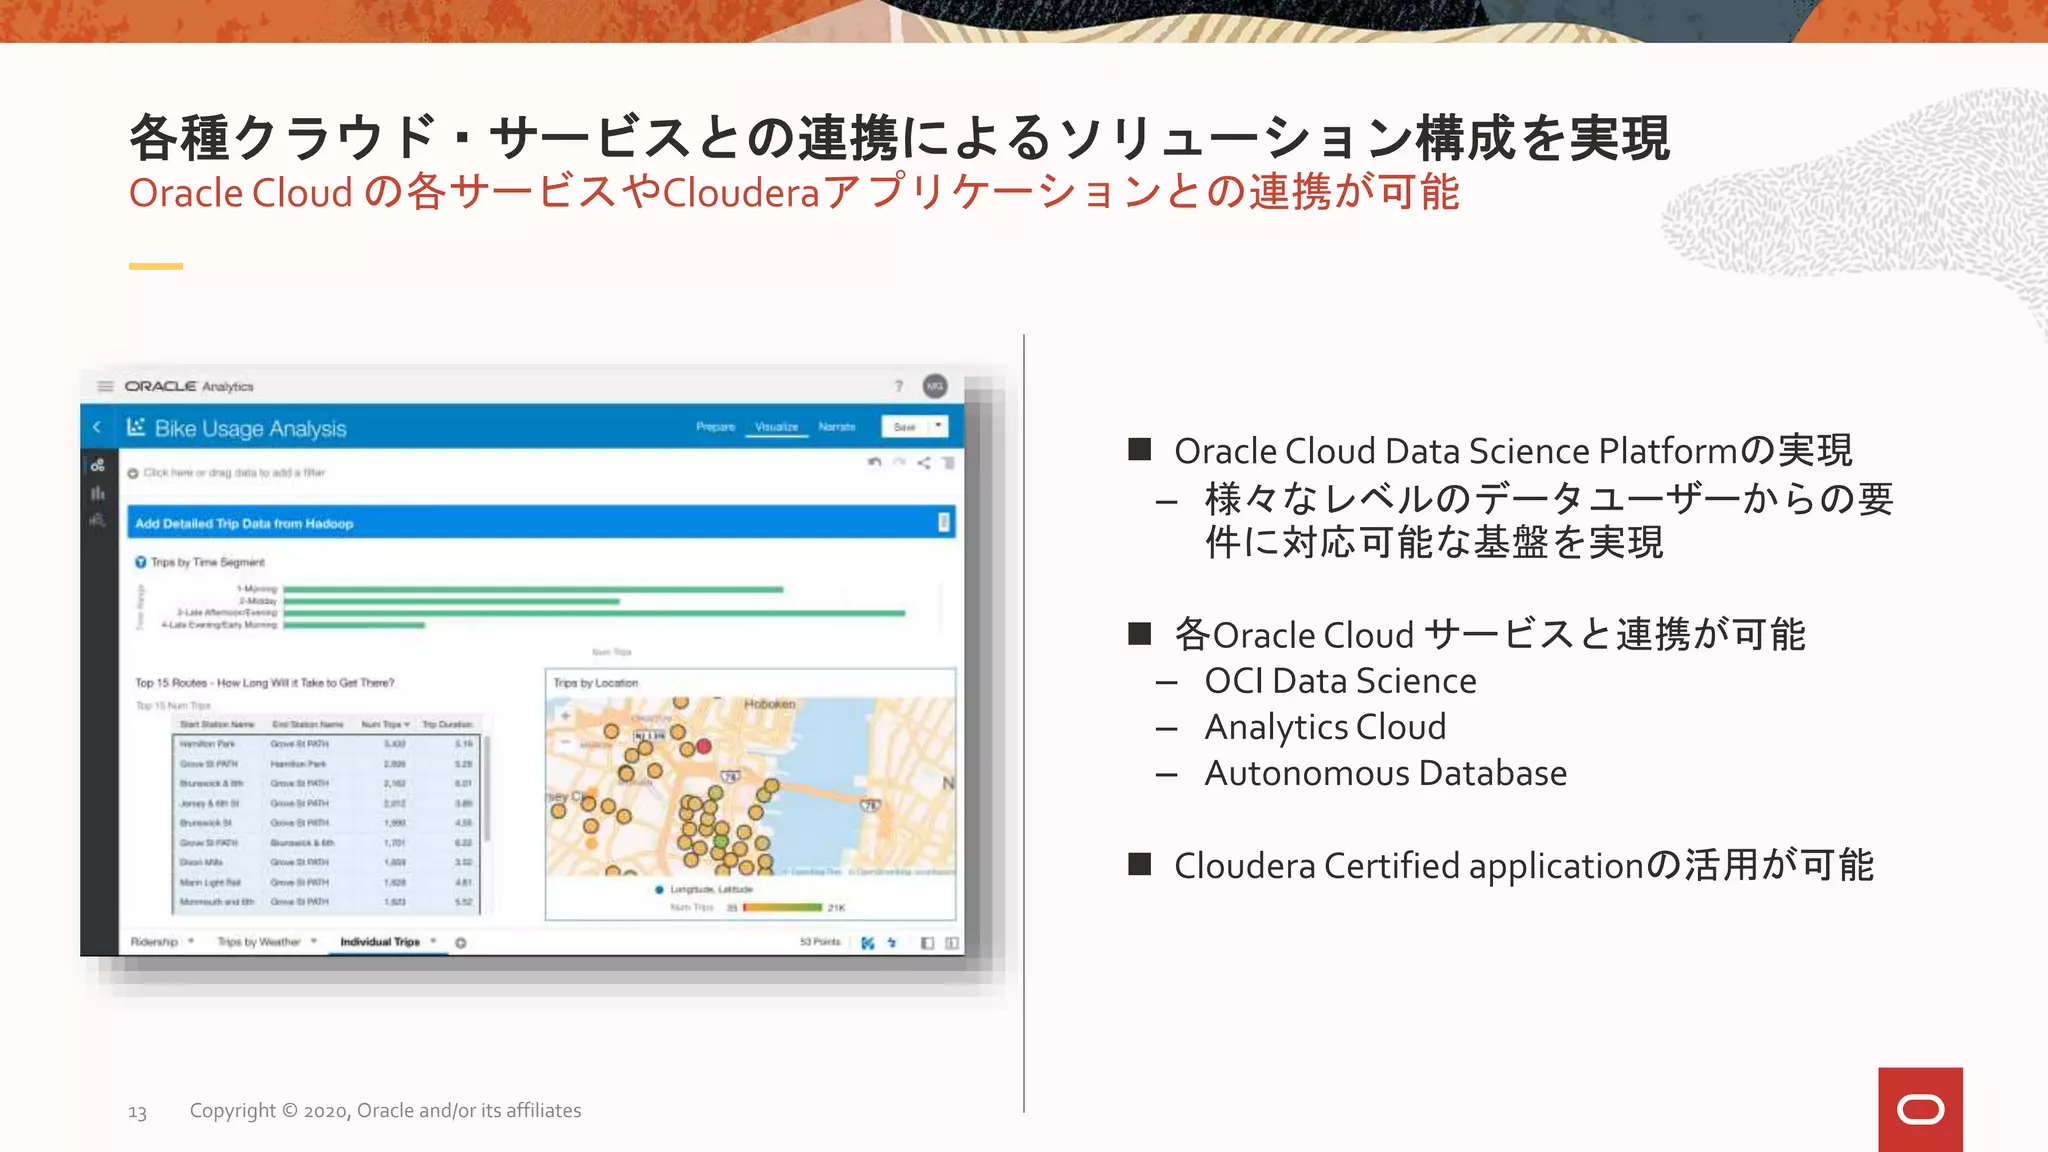Click the routes table vertical scrollbar
2048x1152 pixels.
pyautogui.click(x=488, y=790)
